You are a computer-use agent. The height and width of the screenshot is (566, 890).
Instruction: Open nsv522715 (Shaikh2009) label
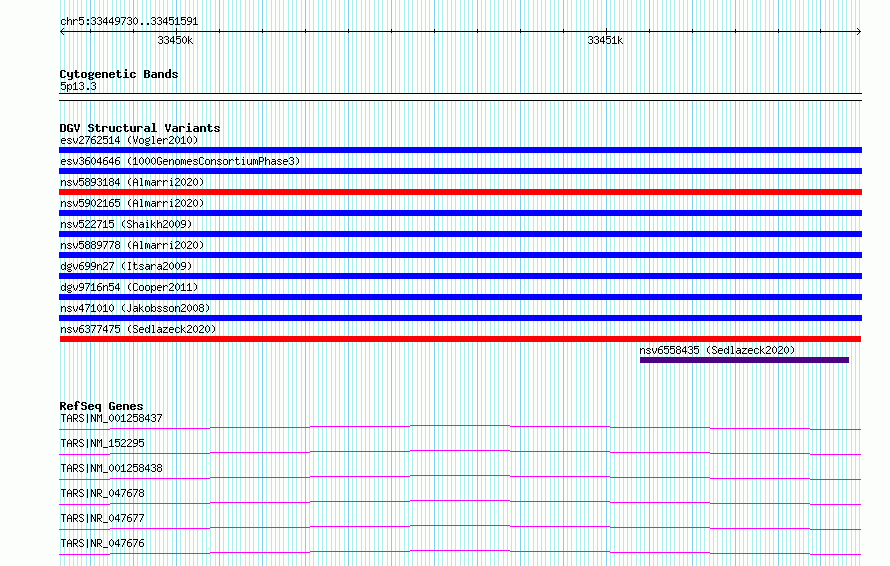126,224
